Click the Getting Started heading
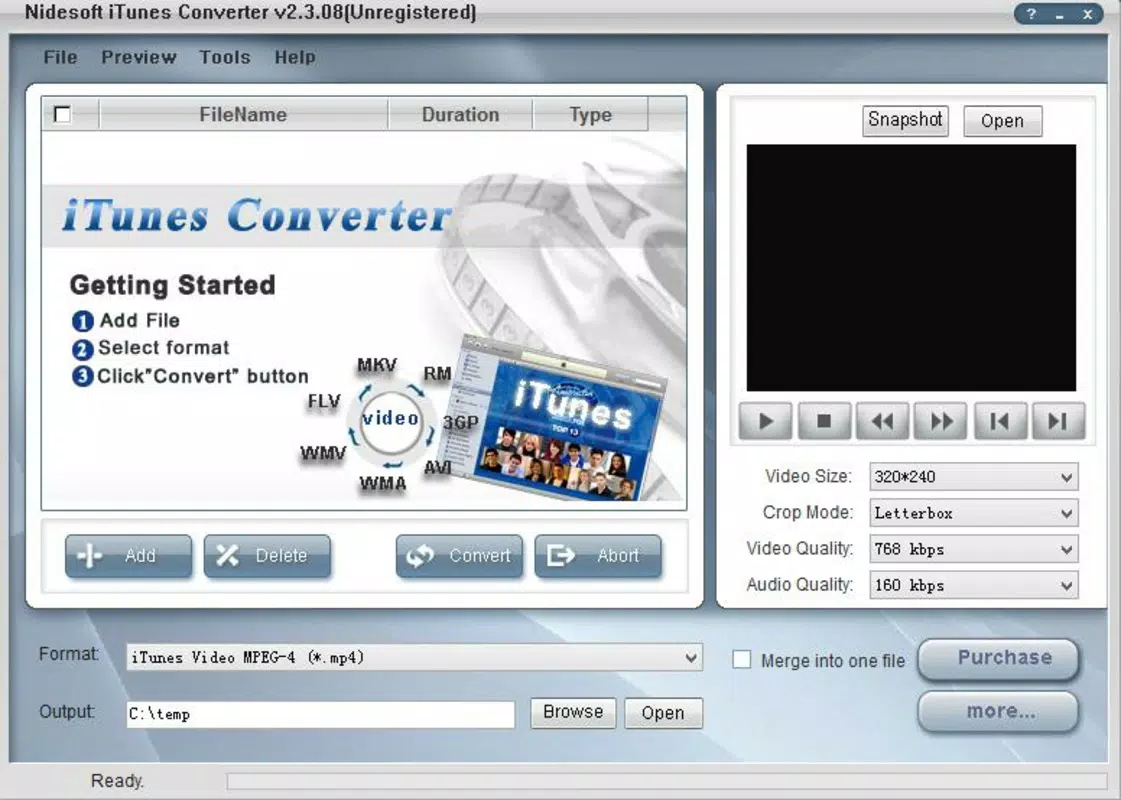 click(x=172, y=285)
